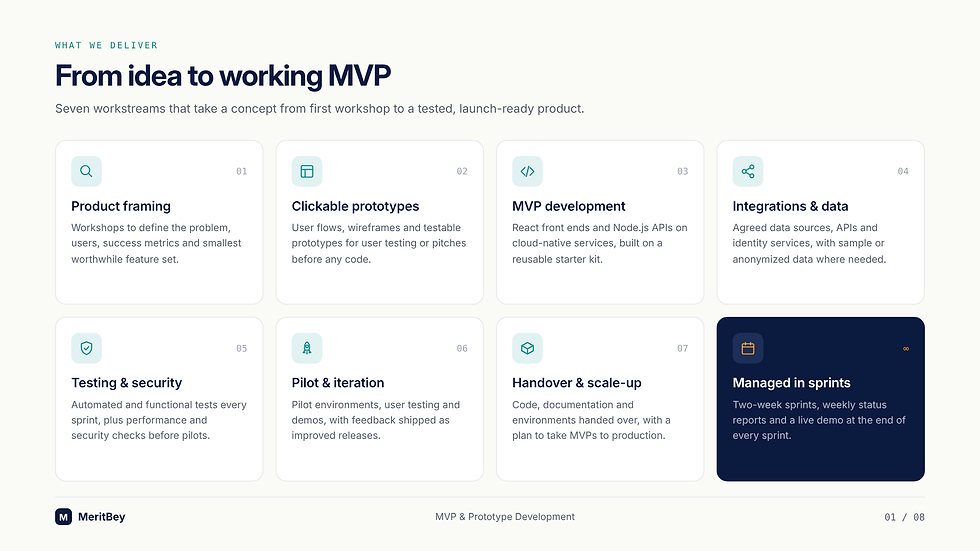Select the Product framing heading
Image resolution: width=980 pixels, height=551 pixels.
pos(121,206)
